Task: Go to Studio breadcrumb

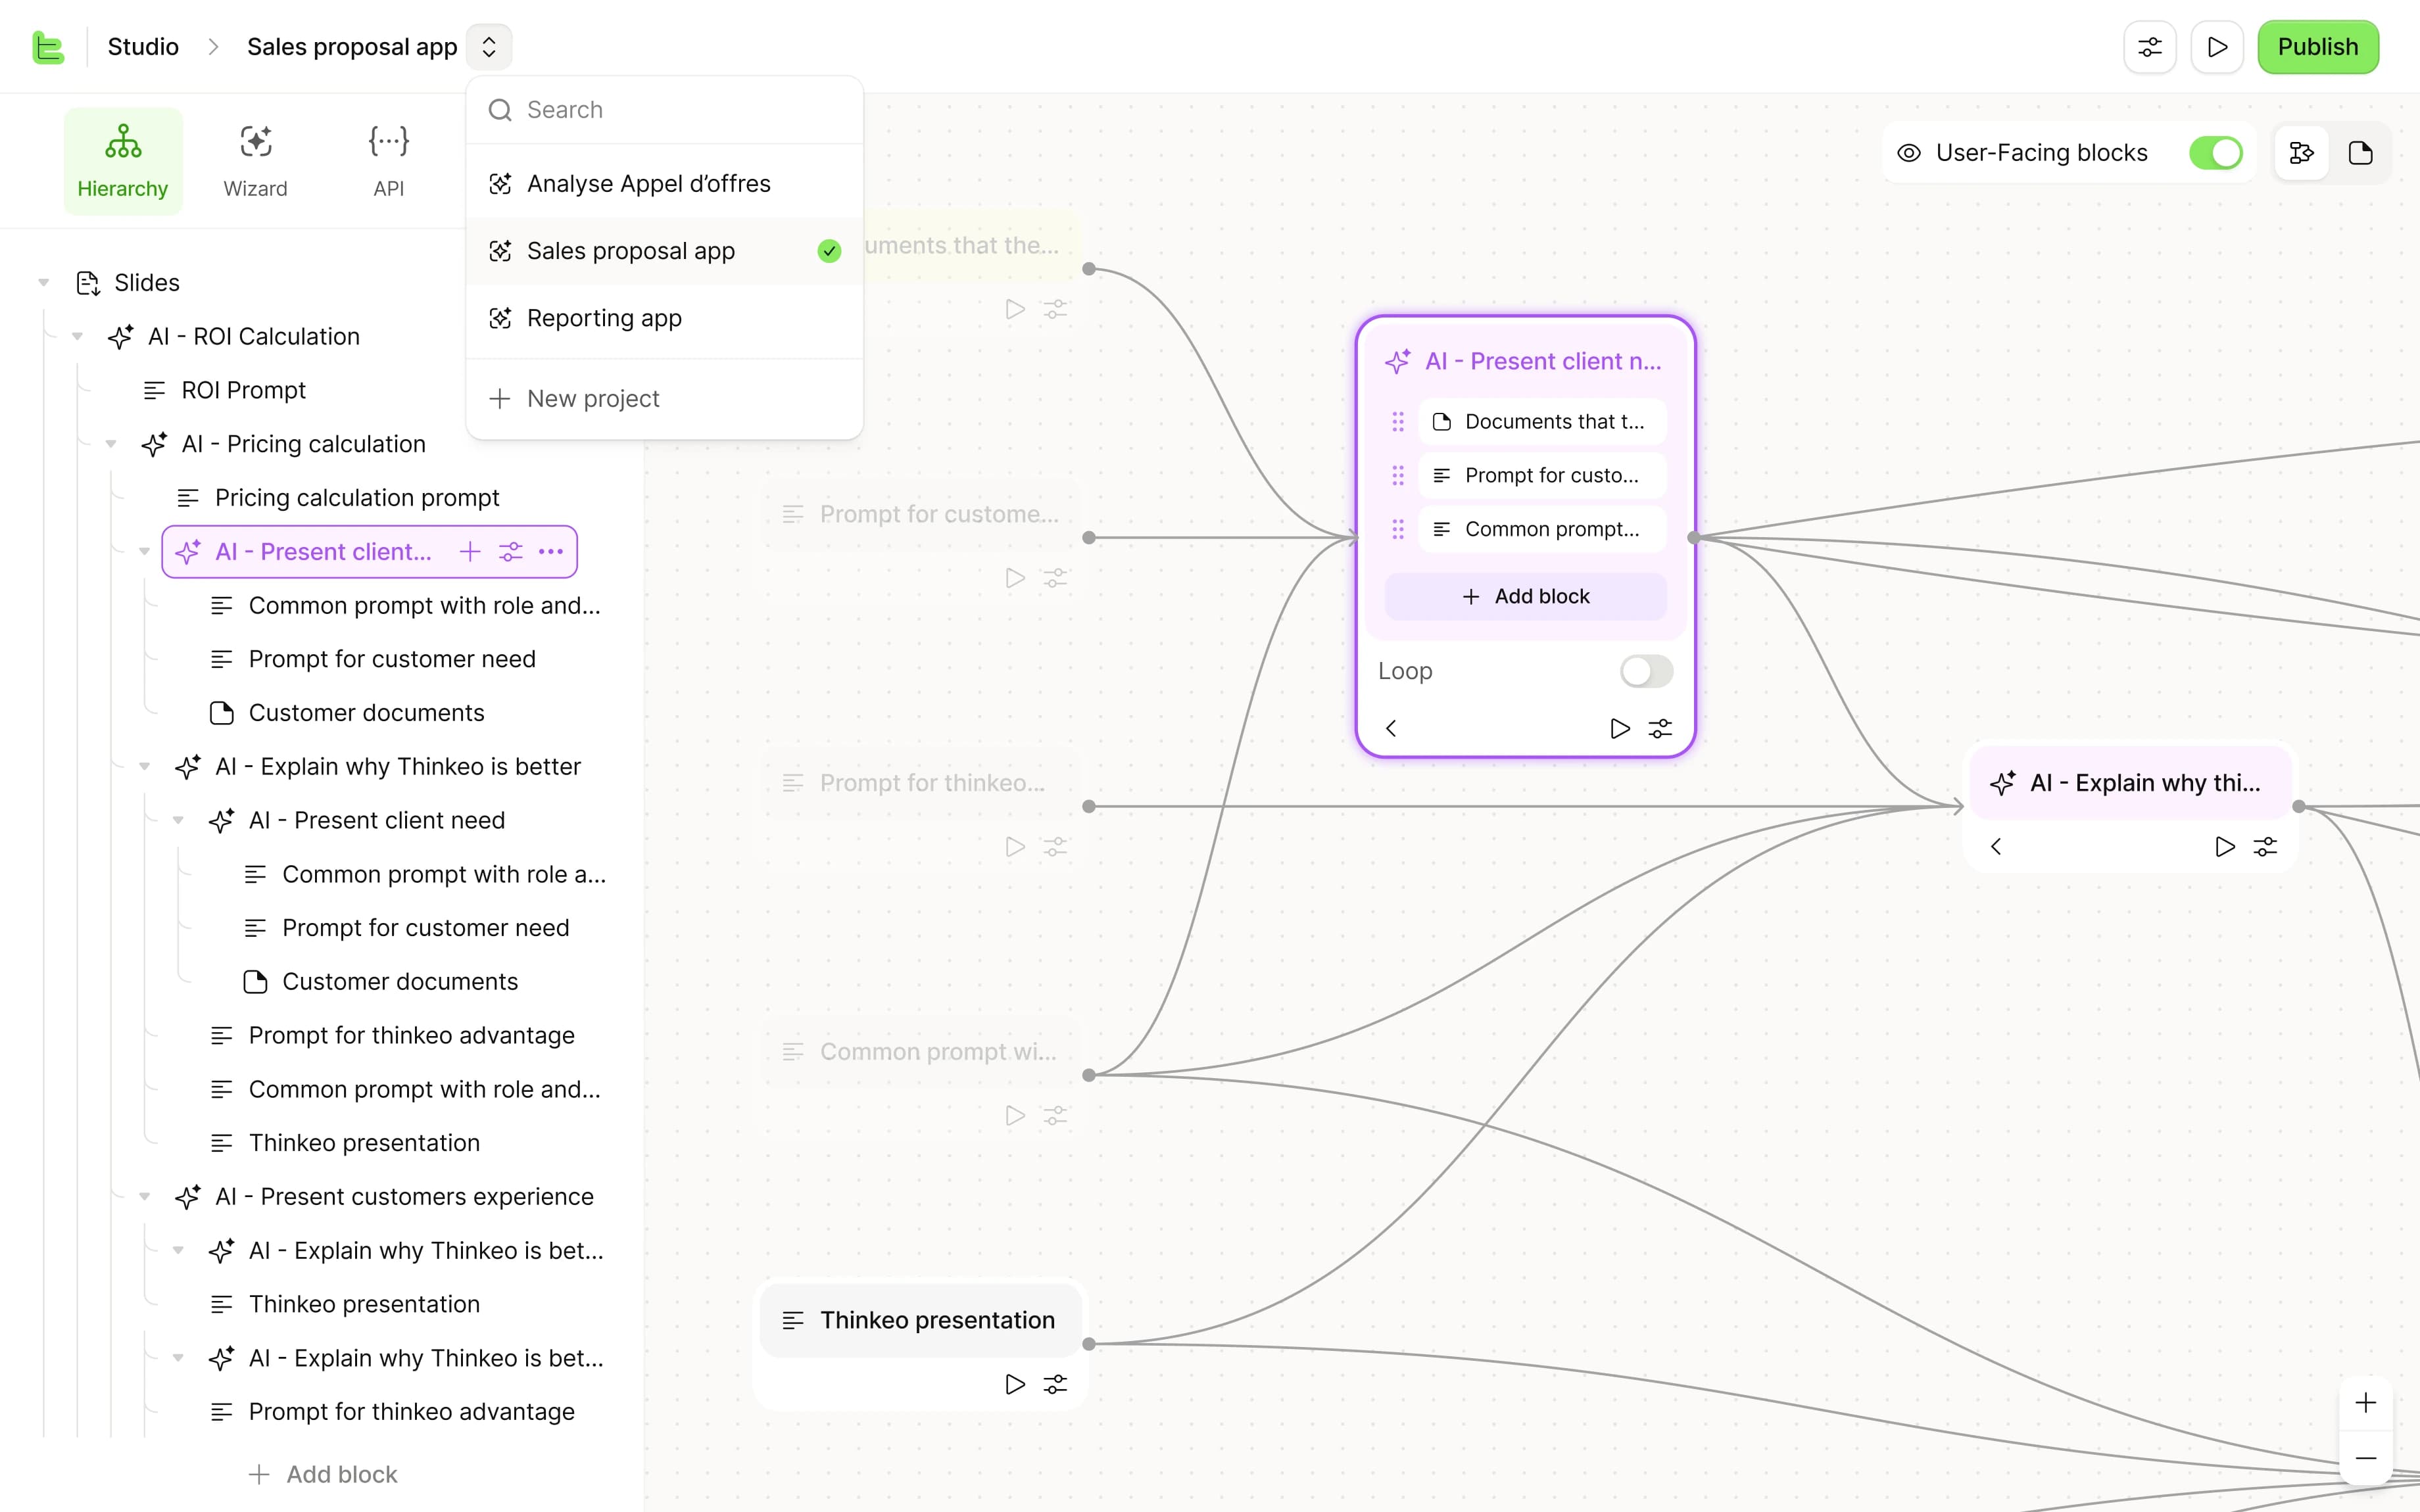Action: [x=143, y=47]
